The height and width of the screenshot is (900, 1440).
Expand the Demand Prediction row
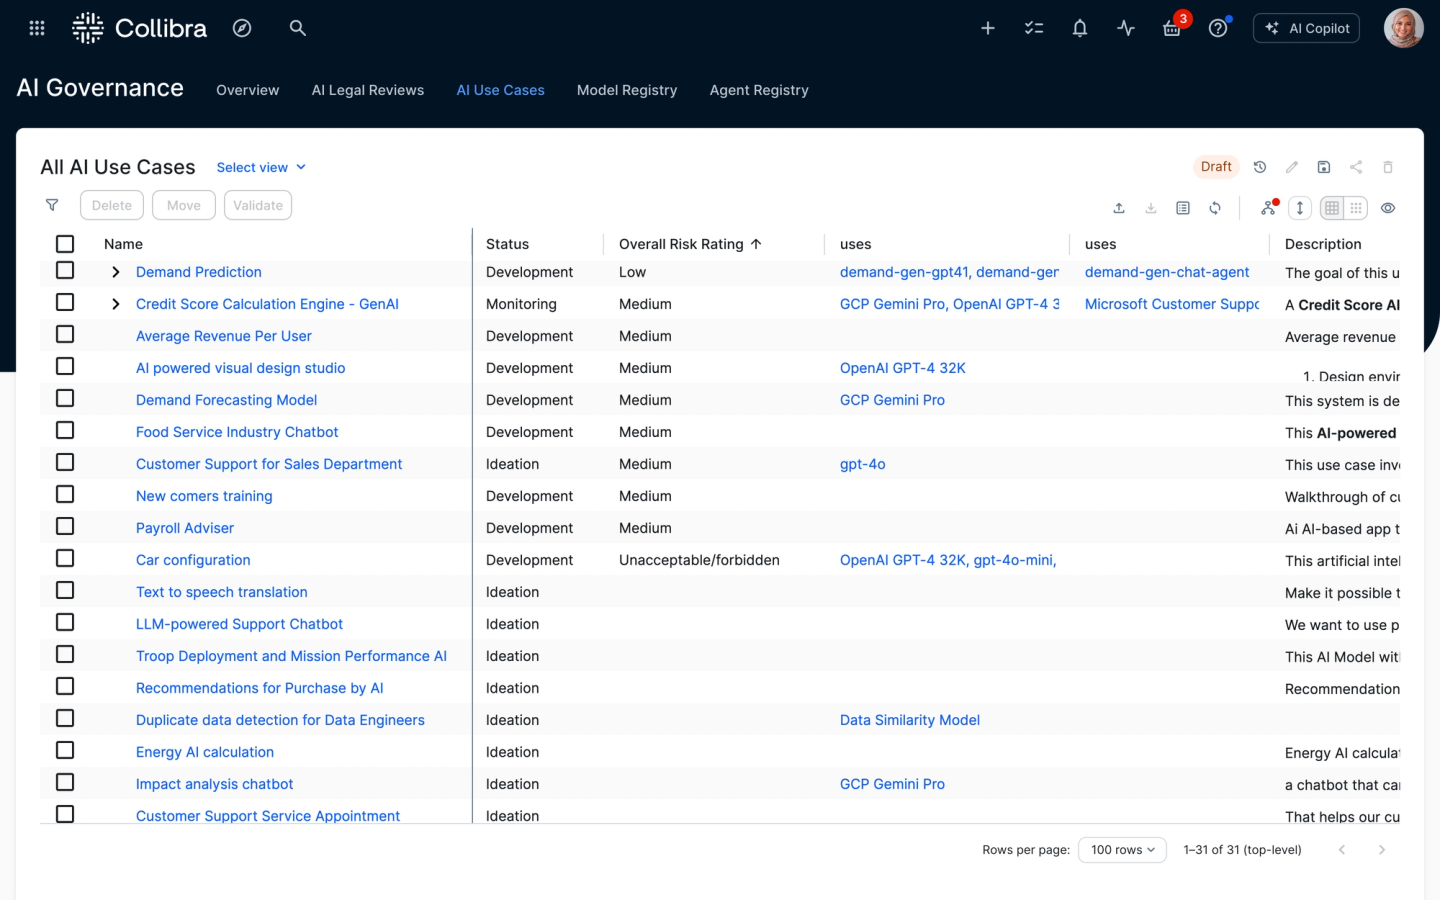click(x=116, y=272)
